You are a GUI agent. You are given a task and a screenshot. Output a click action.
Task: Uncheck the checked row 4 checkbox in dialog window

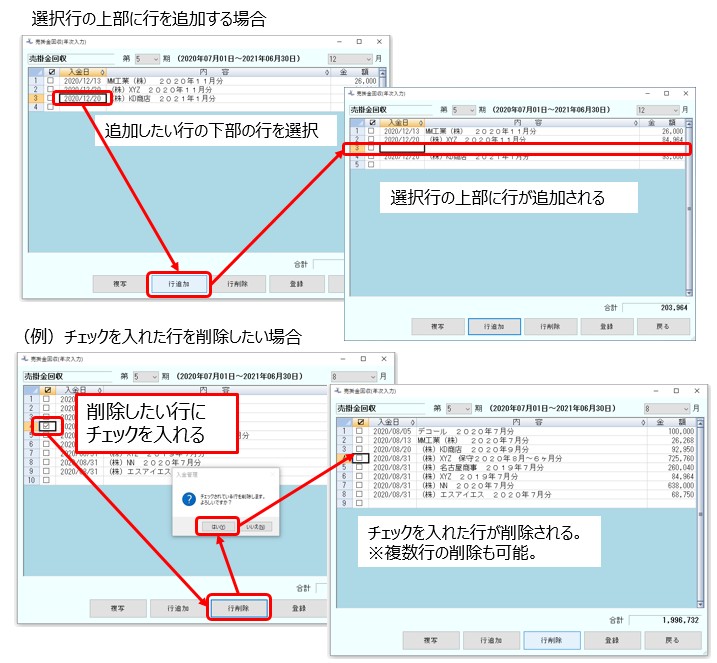47,426
